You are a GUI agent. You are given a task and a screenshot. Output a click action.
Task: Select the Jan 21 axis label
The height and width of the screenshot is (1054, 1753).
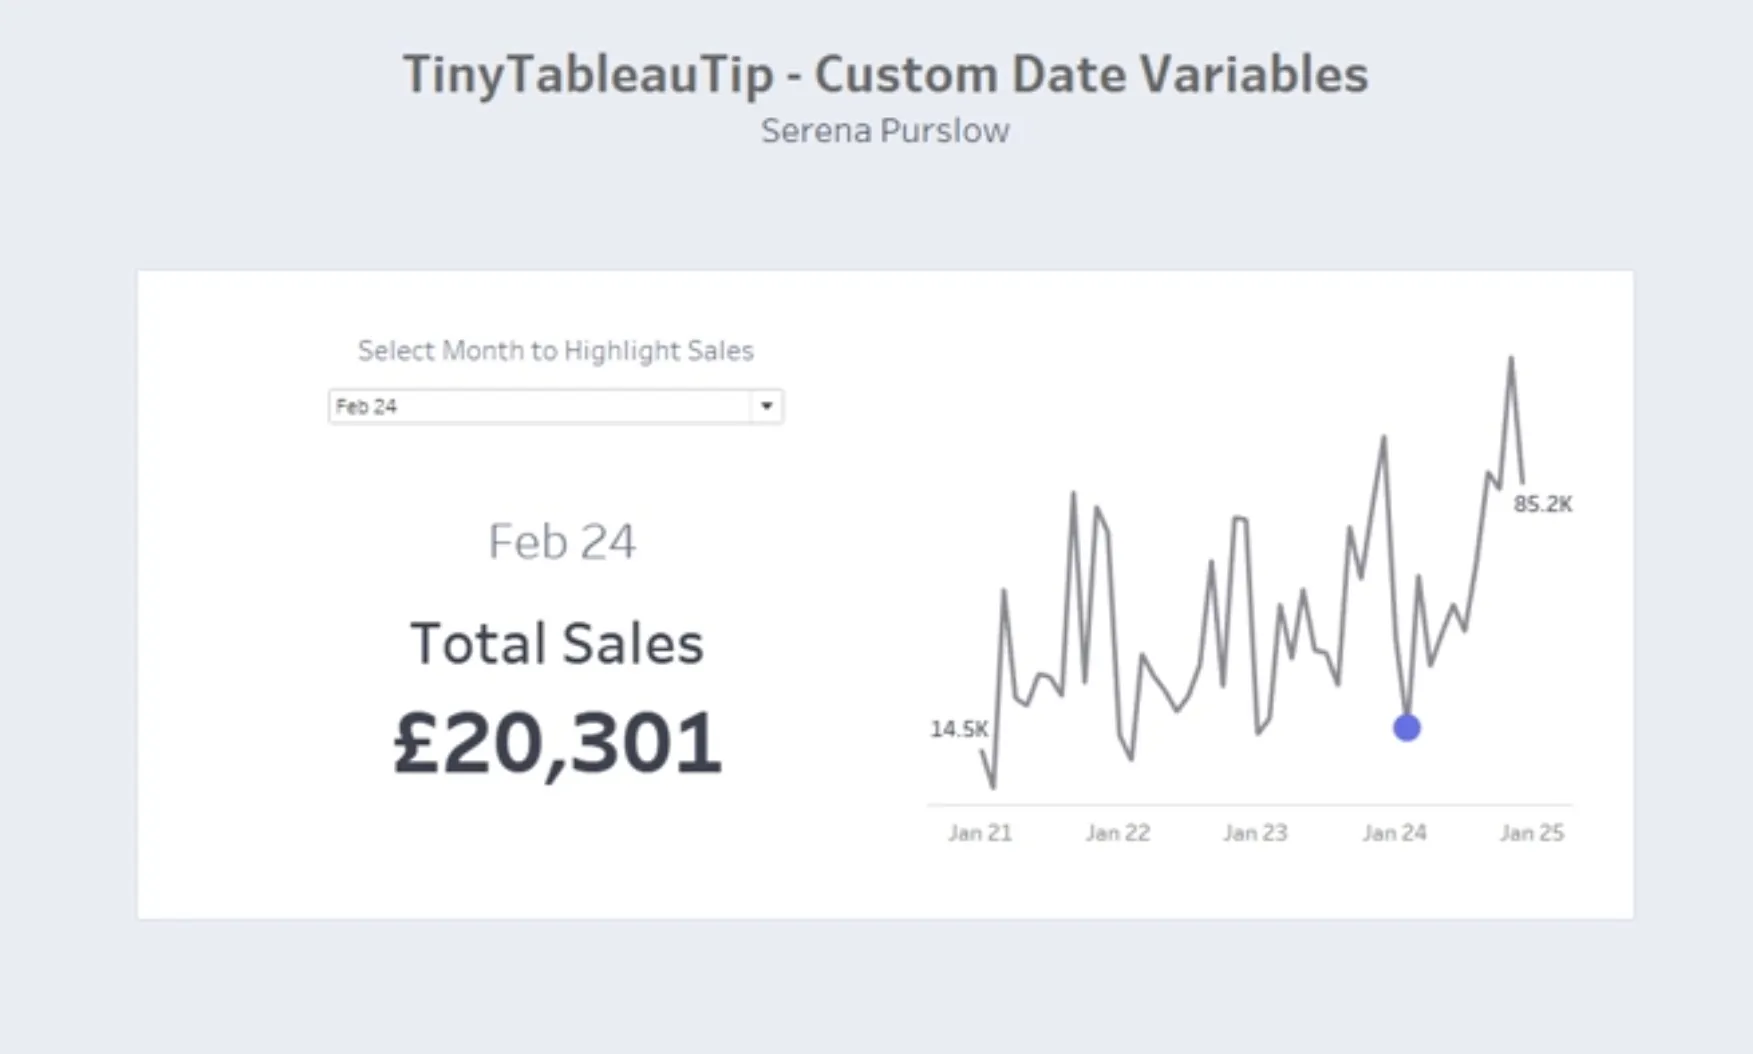coord(980,832)
